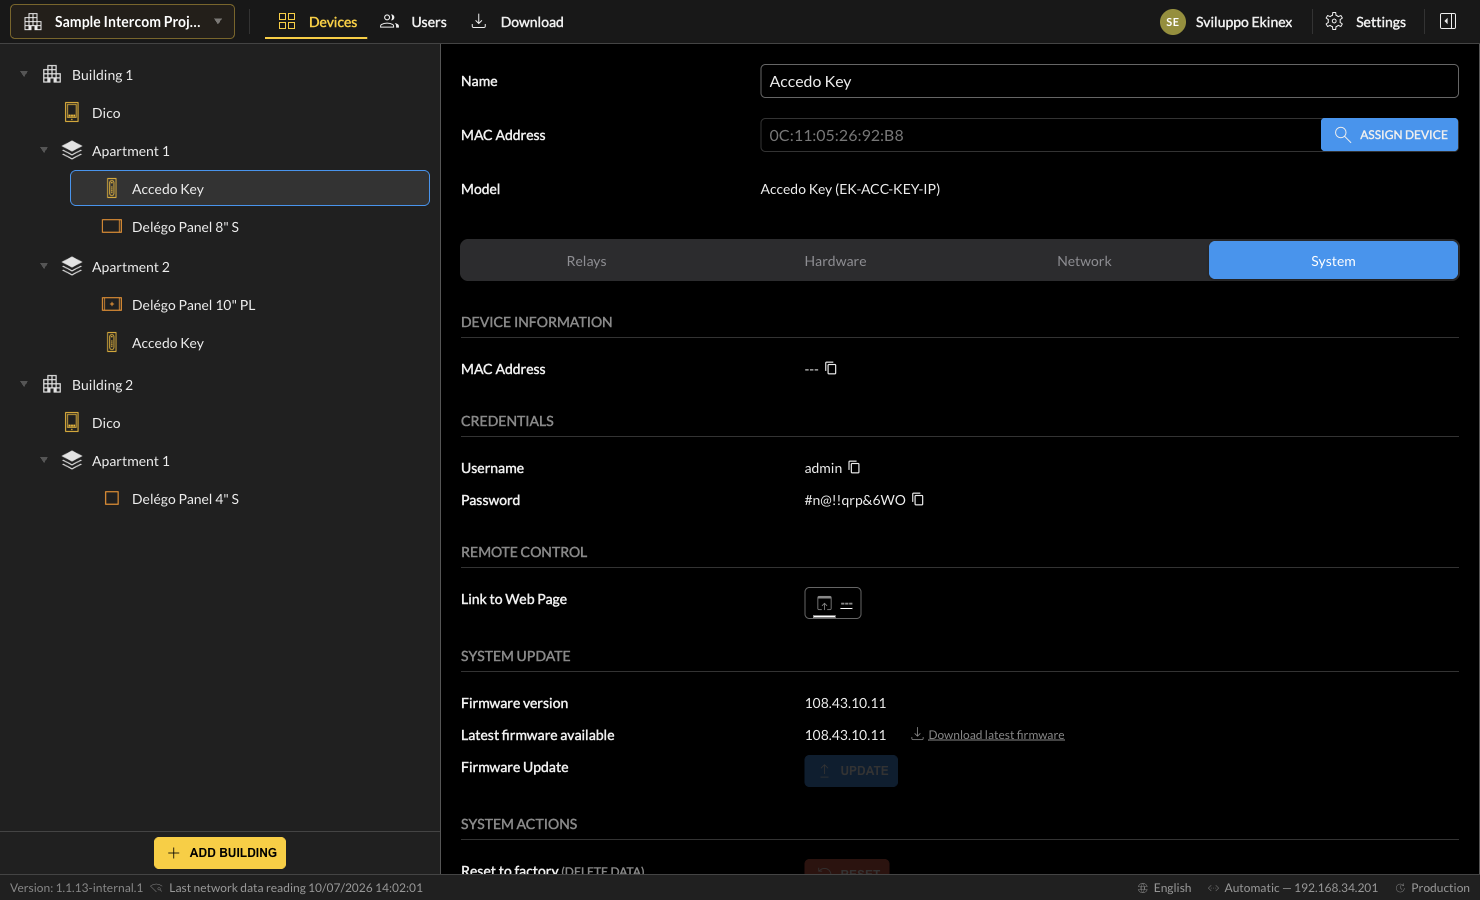Click the Delégo Panel 10" PL panel icon

(x=112, y=304)
